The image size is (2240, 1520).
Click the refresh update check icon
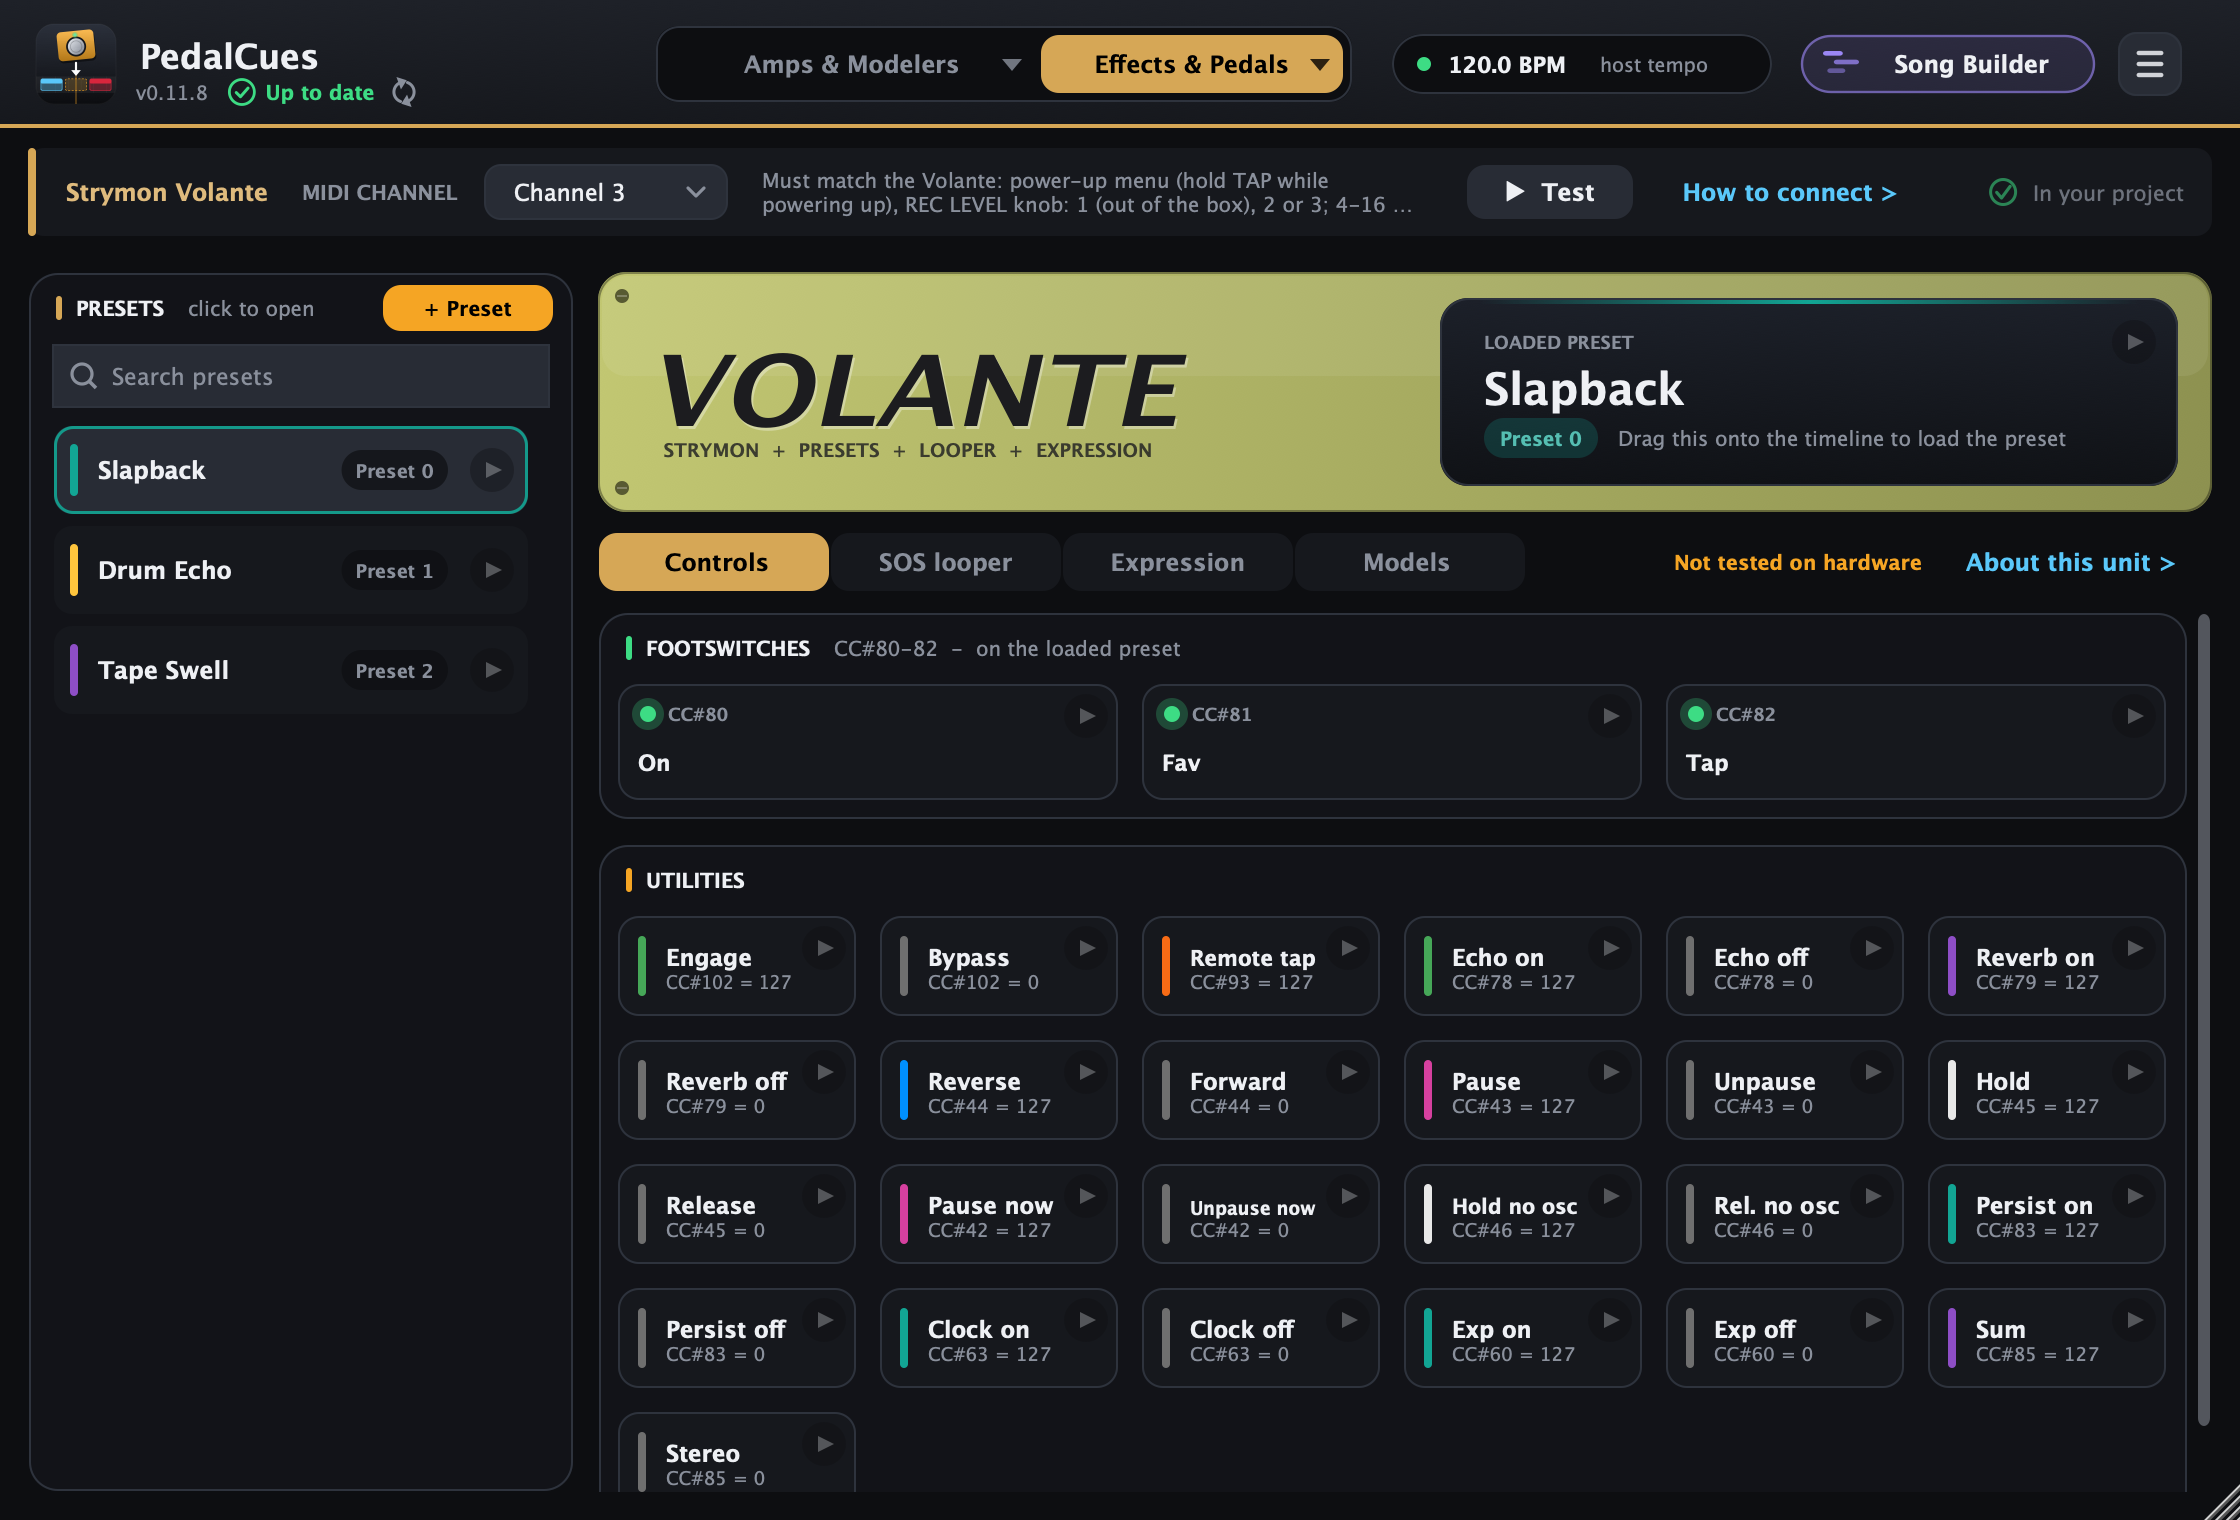404,92
